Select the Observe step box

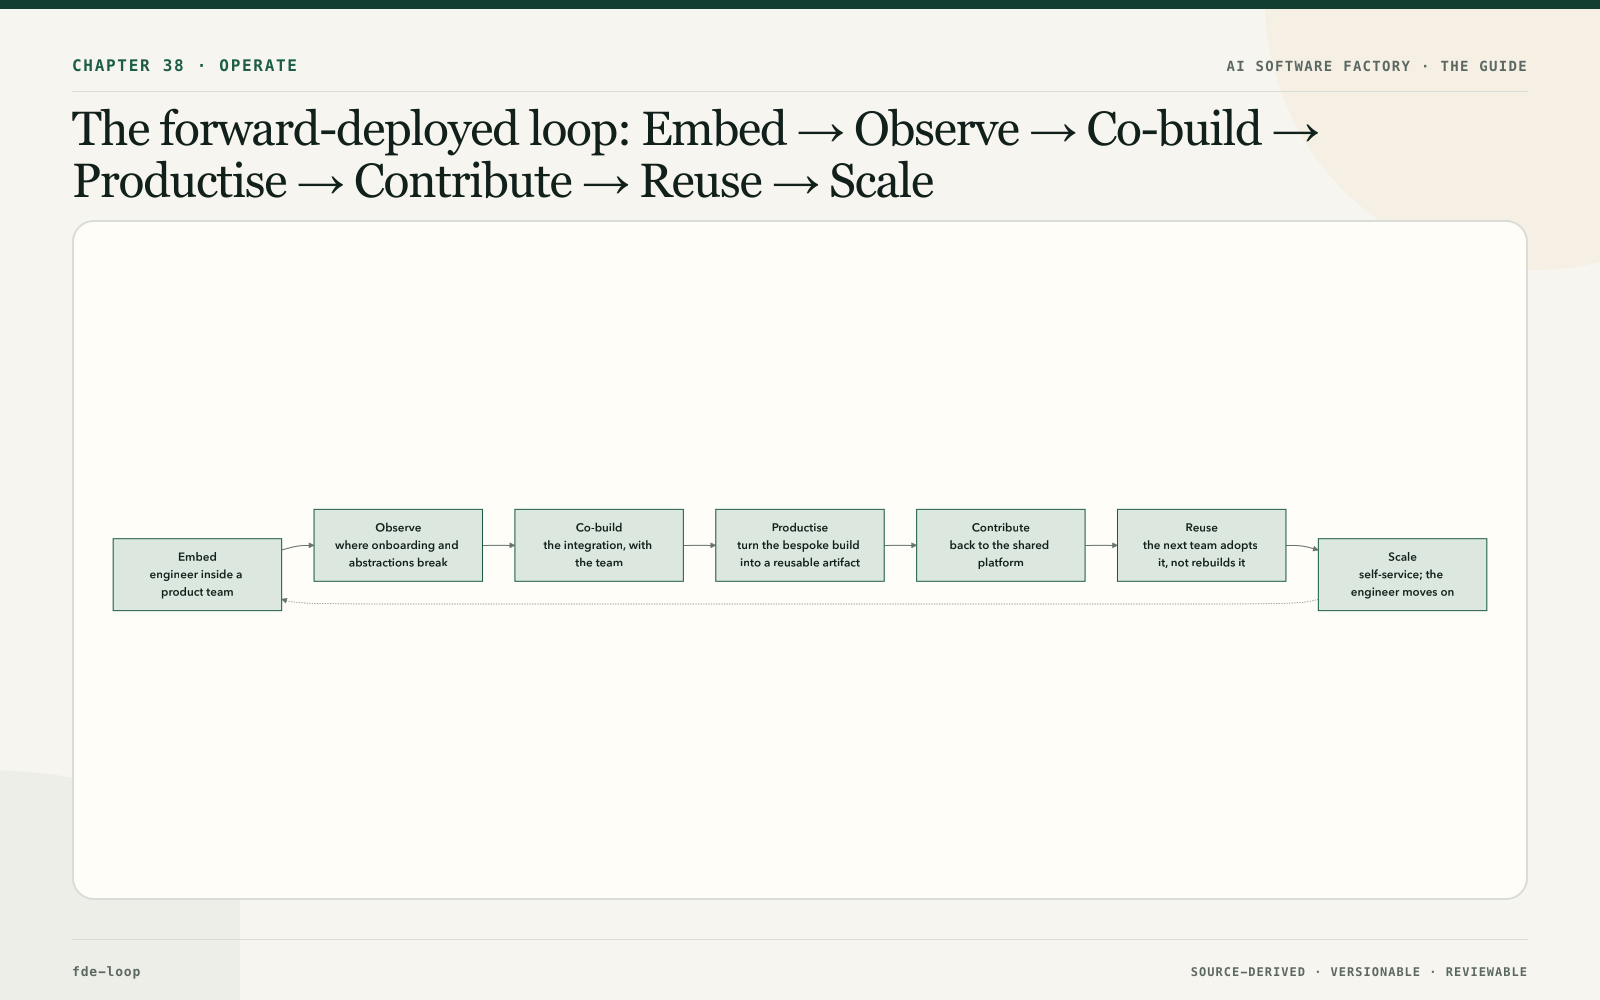(398, 545)
